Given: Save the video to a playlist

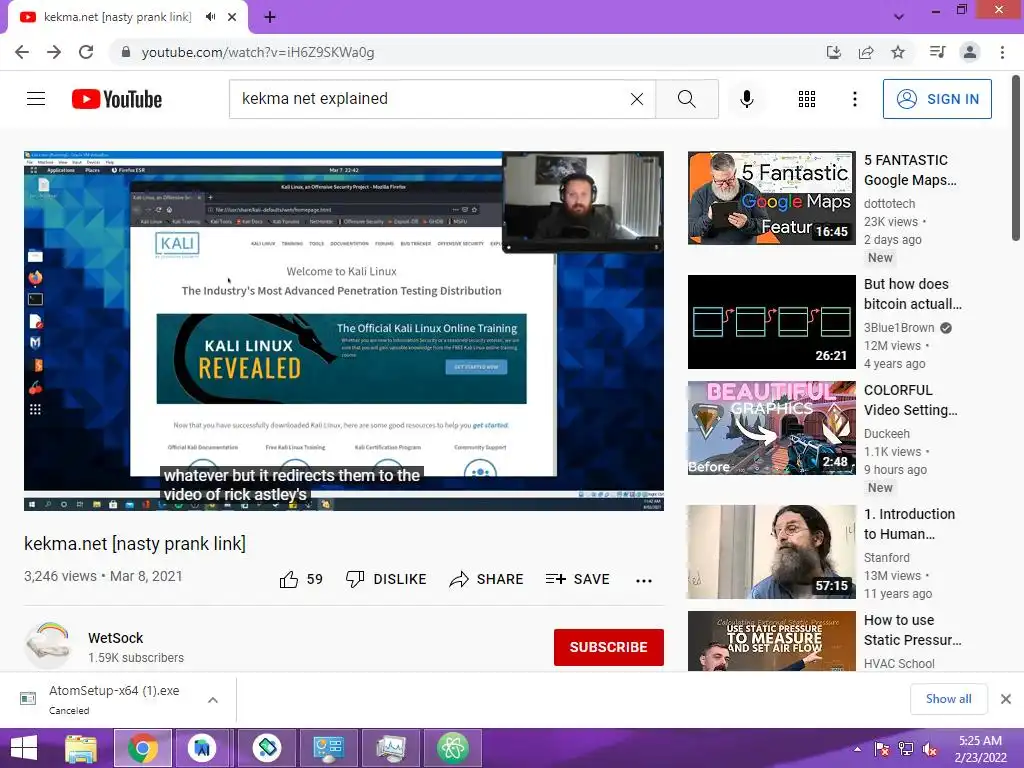Looking at the screenshot, I should point(578,579).
